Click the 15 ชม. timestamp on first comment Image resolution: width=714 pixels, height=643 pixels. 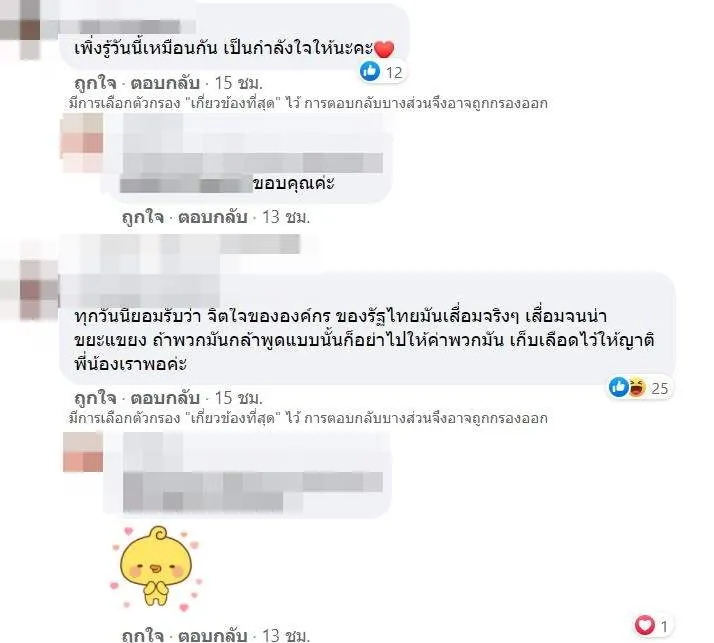pos(239,83)
